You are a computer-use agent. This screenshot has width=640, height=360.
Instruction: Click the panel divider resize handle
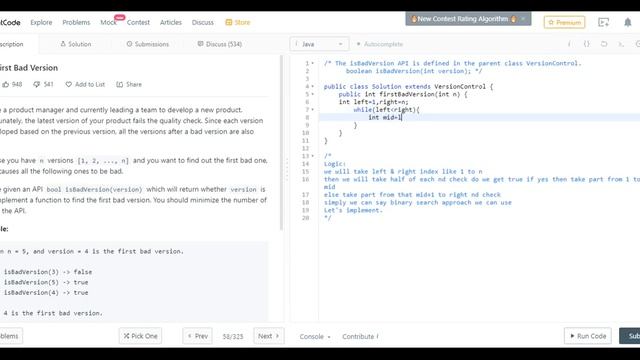287,169
